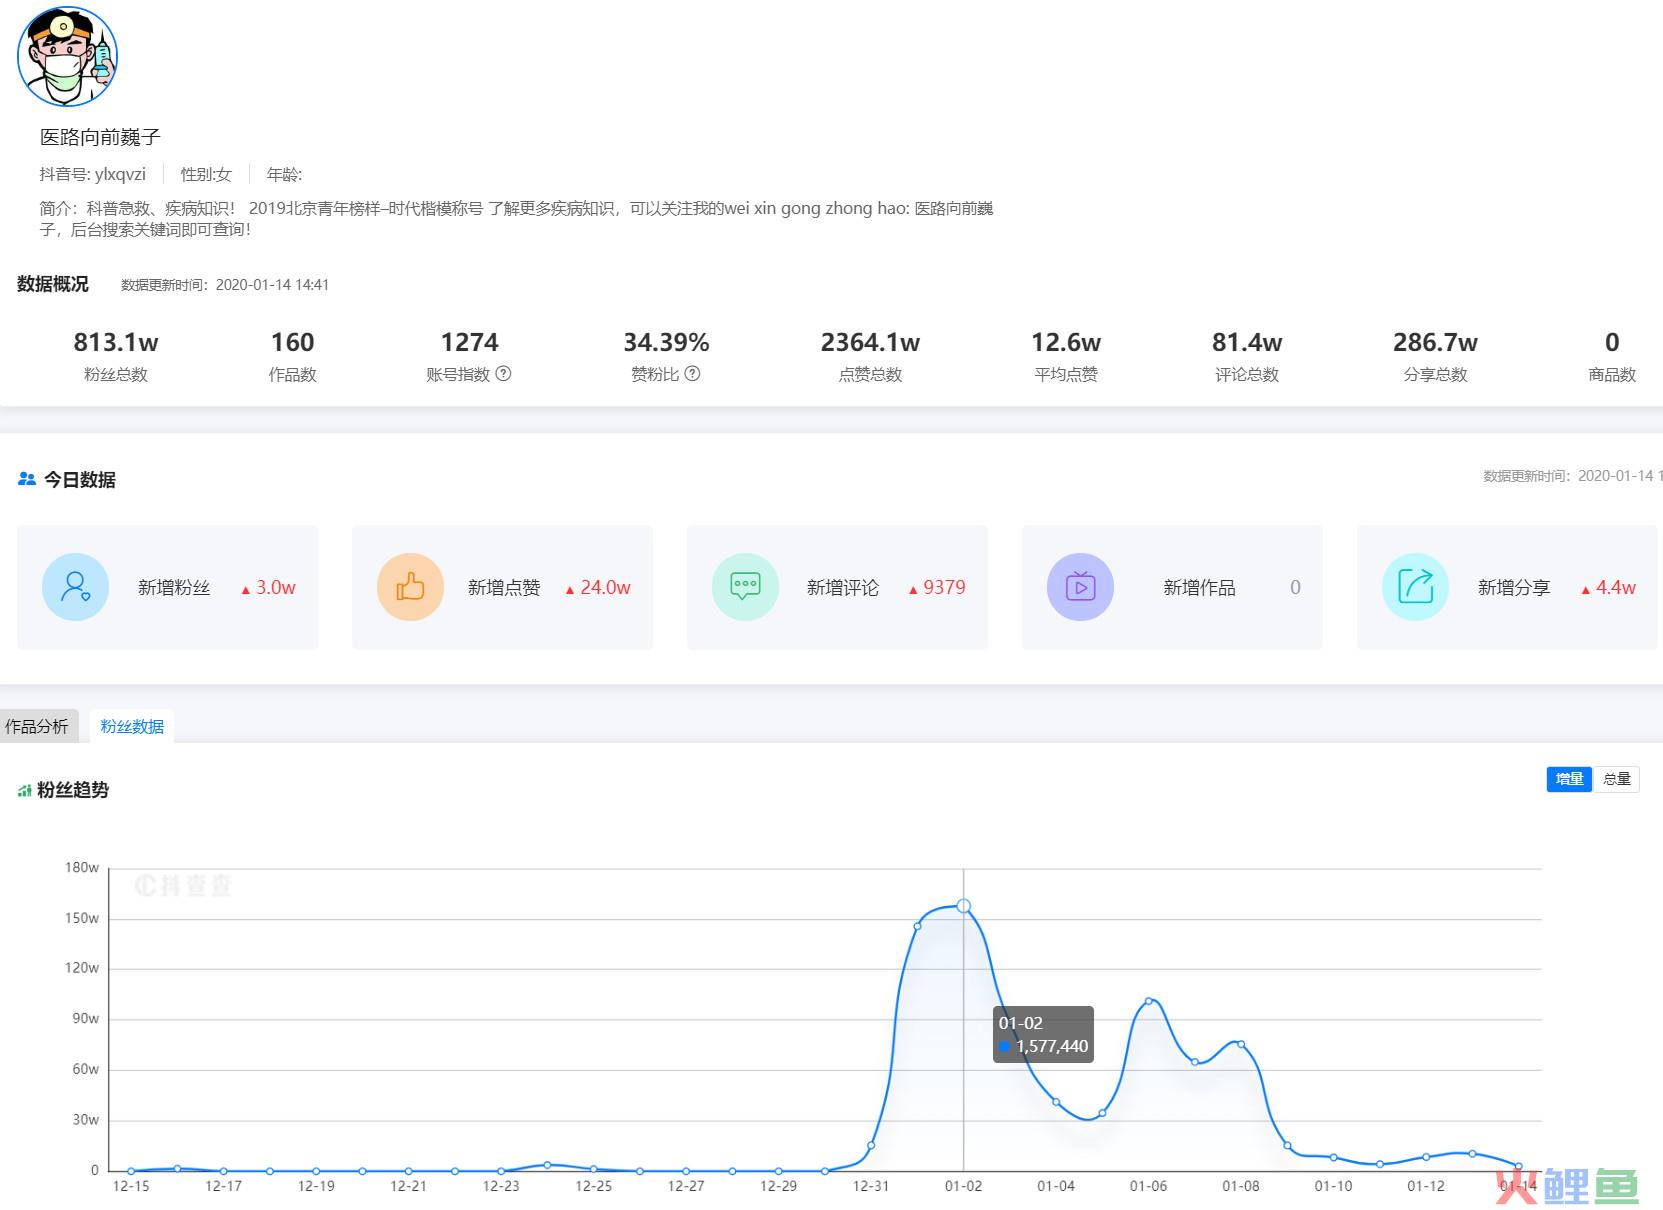Screen dimensions: 1663x1210
Task: Click the help icon beside 赞粉比
Action: coord(692,374)
